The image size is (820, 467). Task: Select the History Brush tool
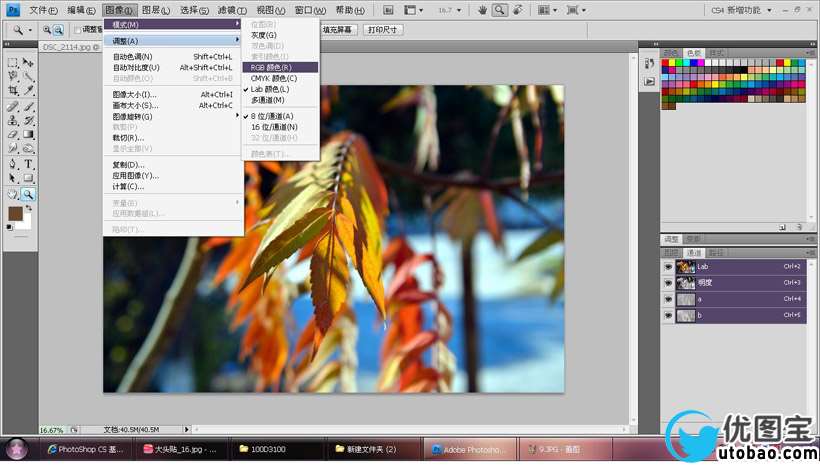coord(28,120)
